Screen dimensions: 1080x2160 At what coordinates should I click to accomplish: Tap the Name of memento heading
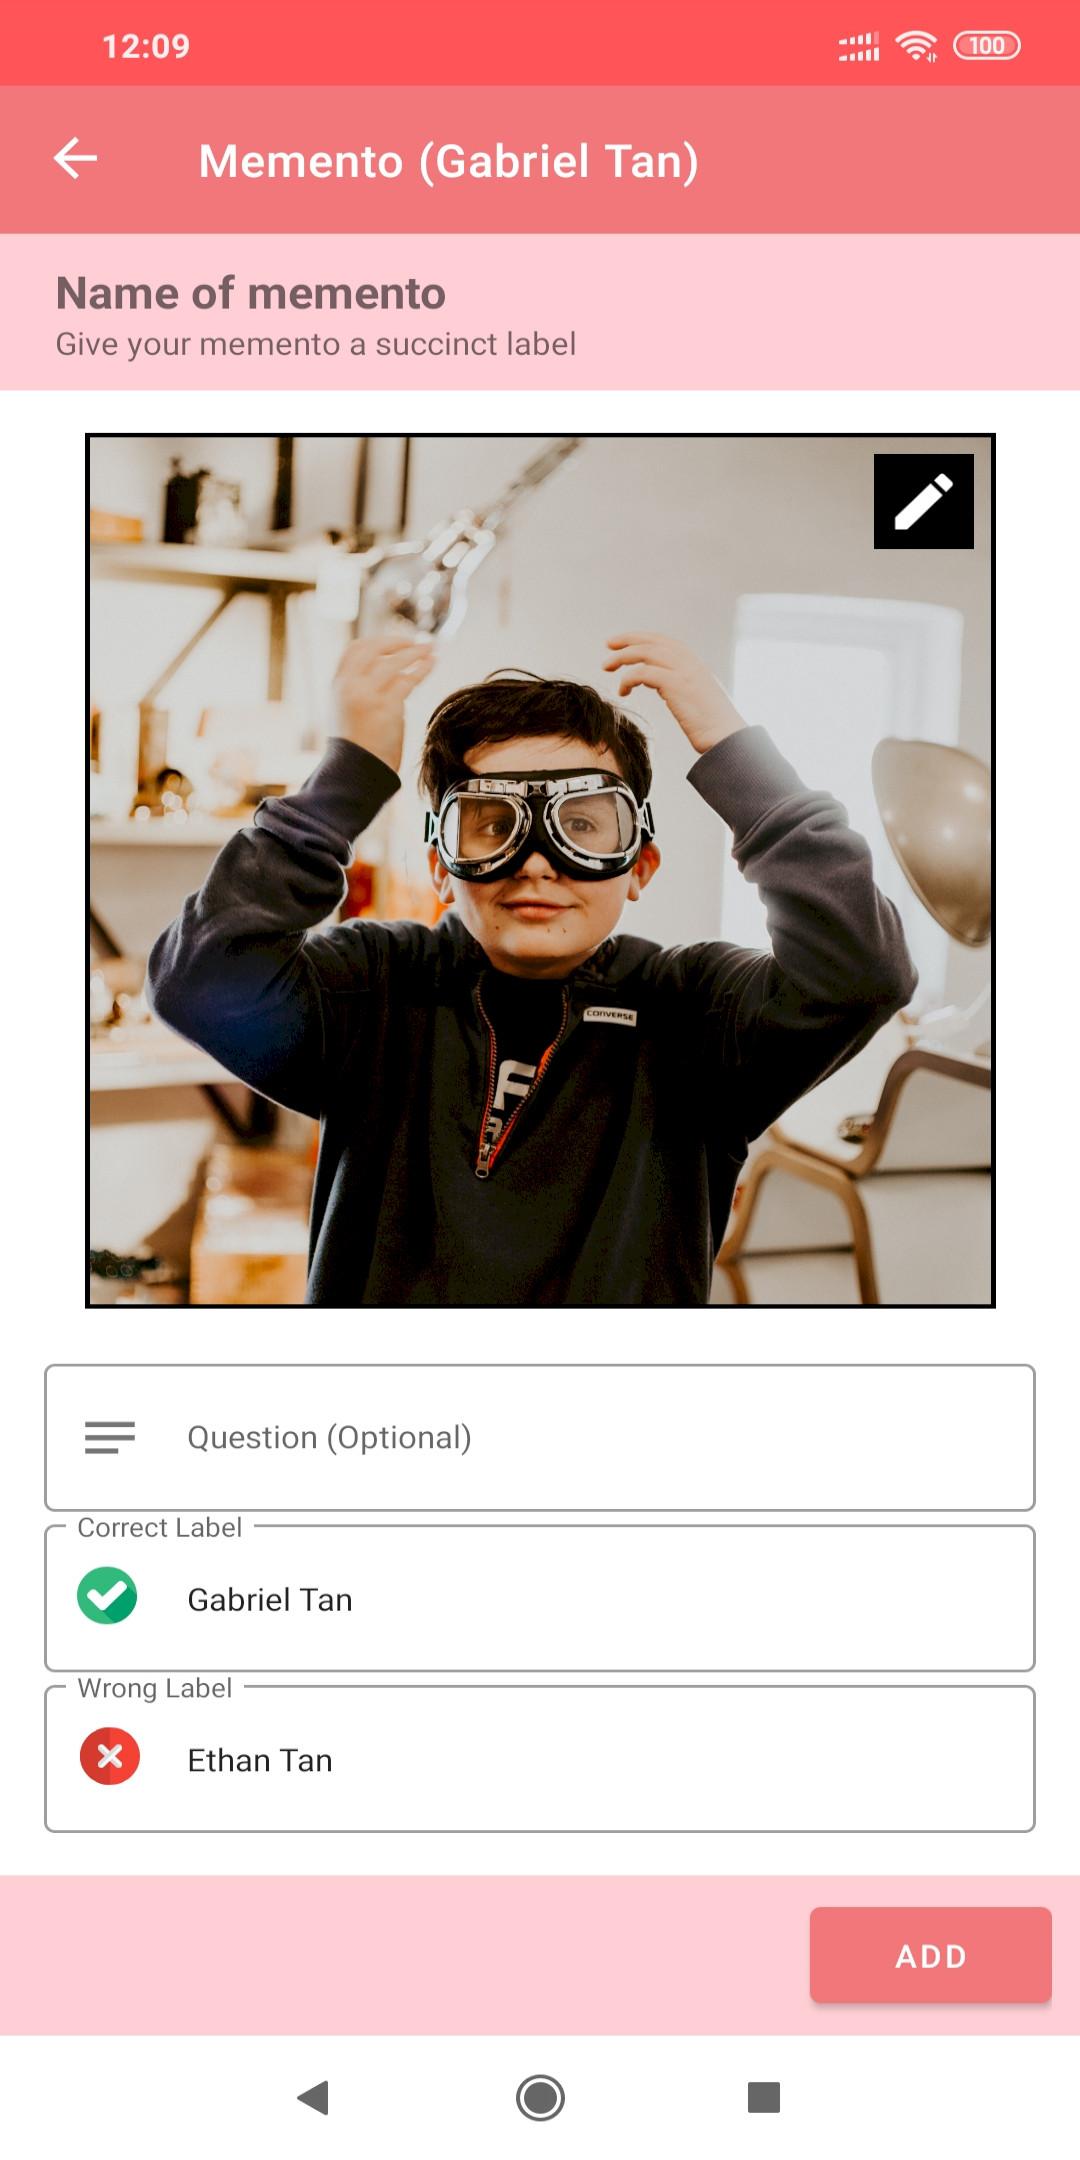[251, 293]
